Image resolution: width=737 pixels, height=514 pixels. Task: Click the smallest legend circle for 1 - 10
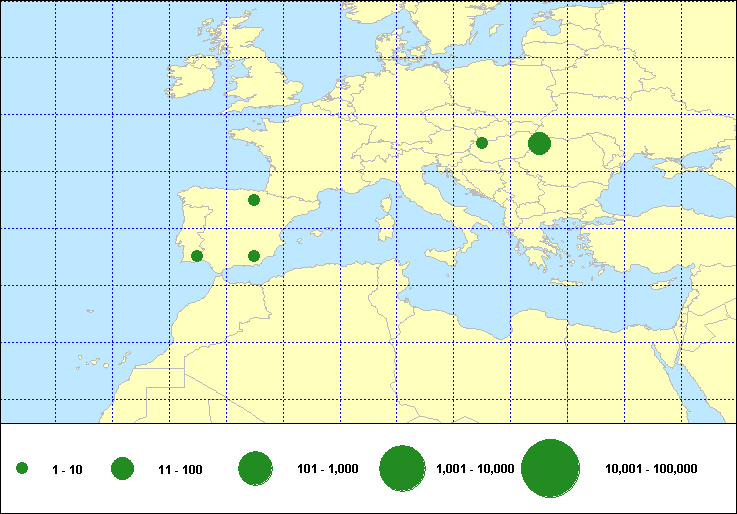click(x=22, y=468)
